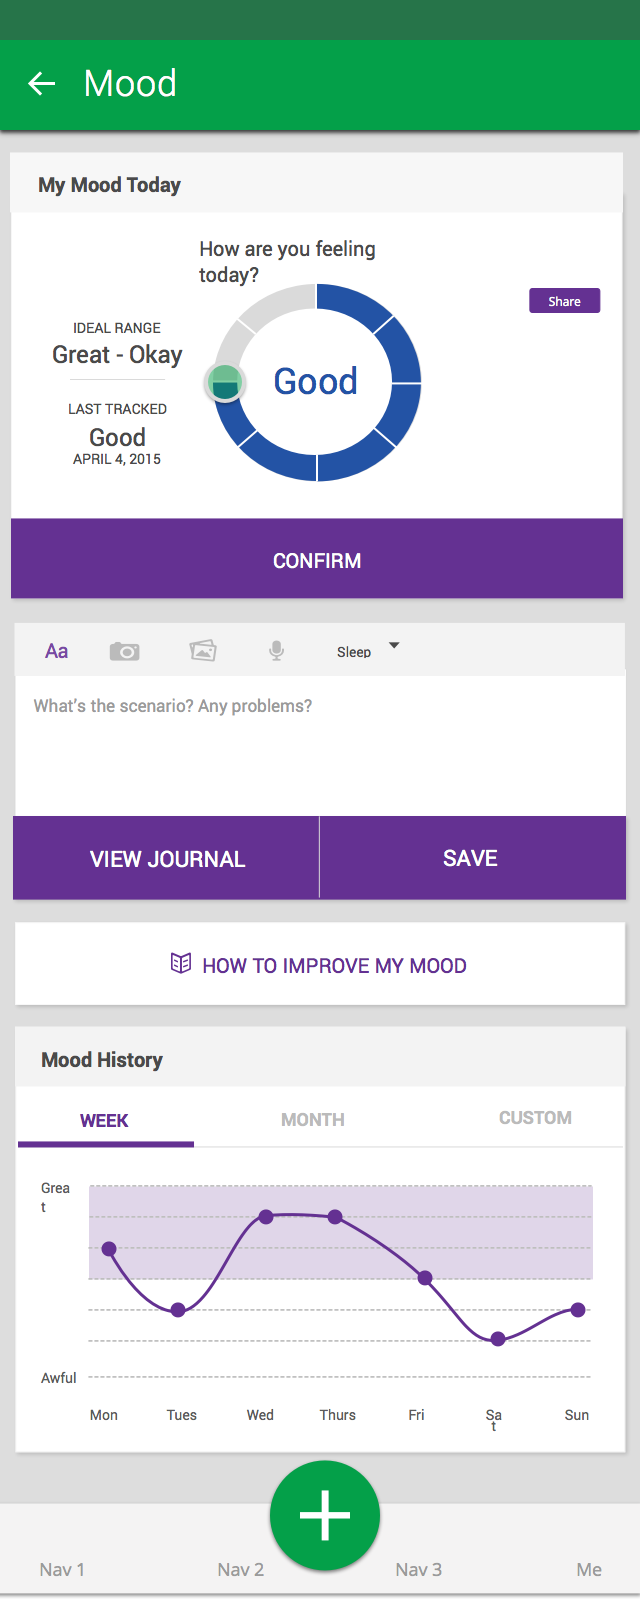Open the photo gallery icon
This screenshot has height=1599, width=640.
[x=203, y=651]
